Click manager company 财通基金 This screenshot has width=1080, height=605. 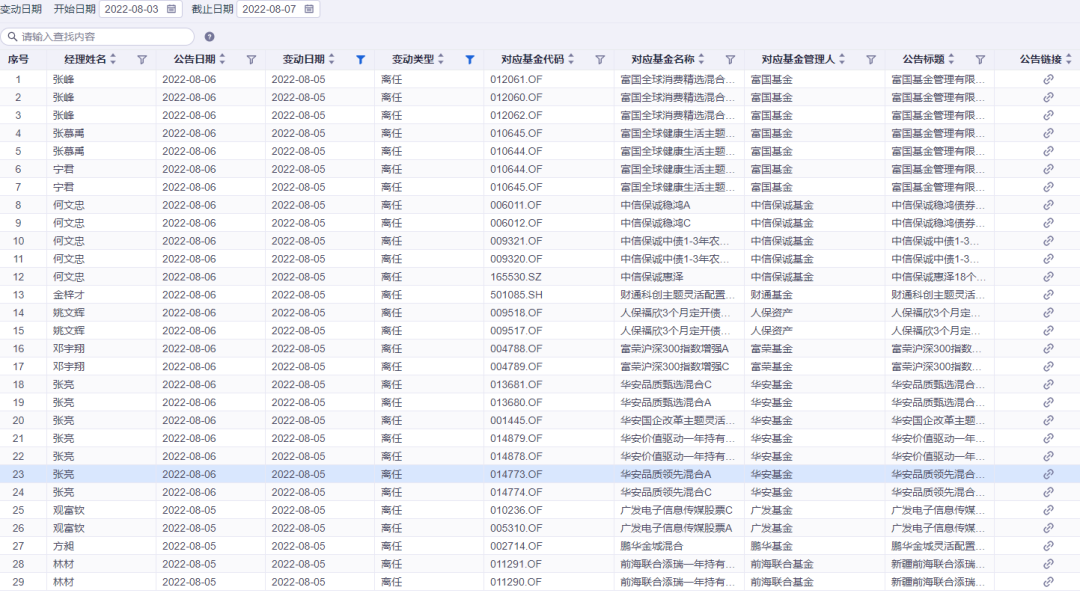tap(771, 294)
